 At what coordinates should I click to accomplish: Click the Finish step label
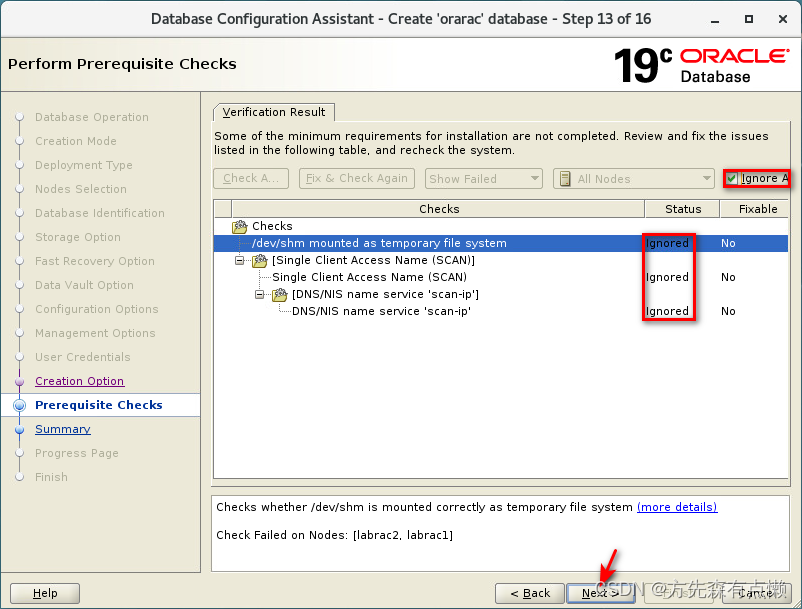point(51,477)
